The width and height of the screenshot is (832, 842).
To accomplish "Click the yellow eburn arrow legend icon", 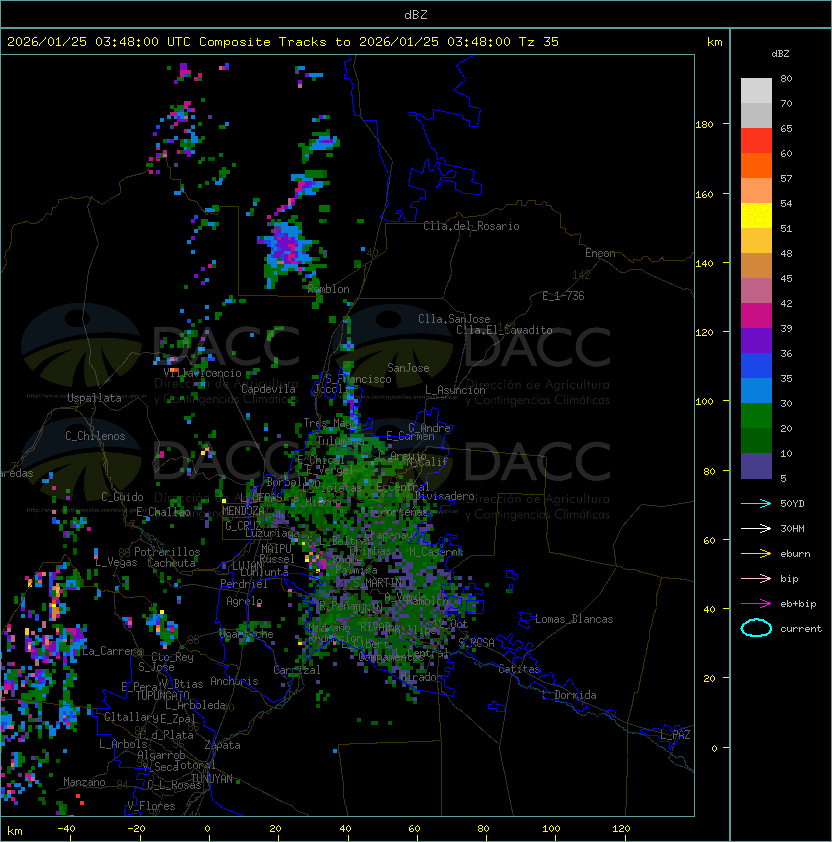I will coord(756,554).
